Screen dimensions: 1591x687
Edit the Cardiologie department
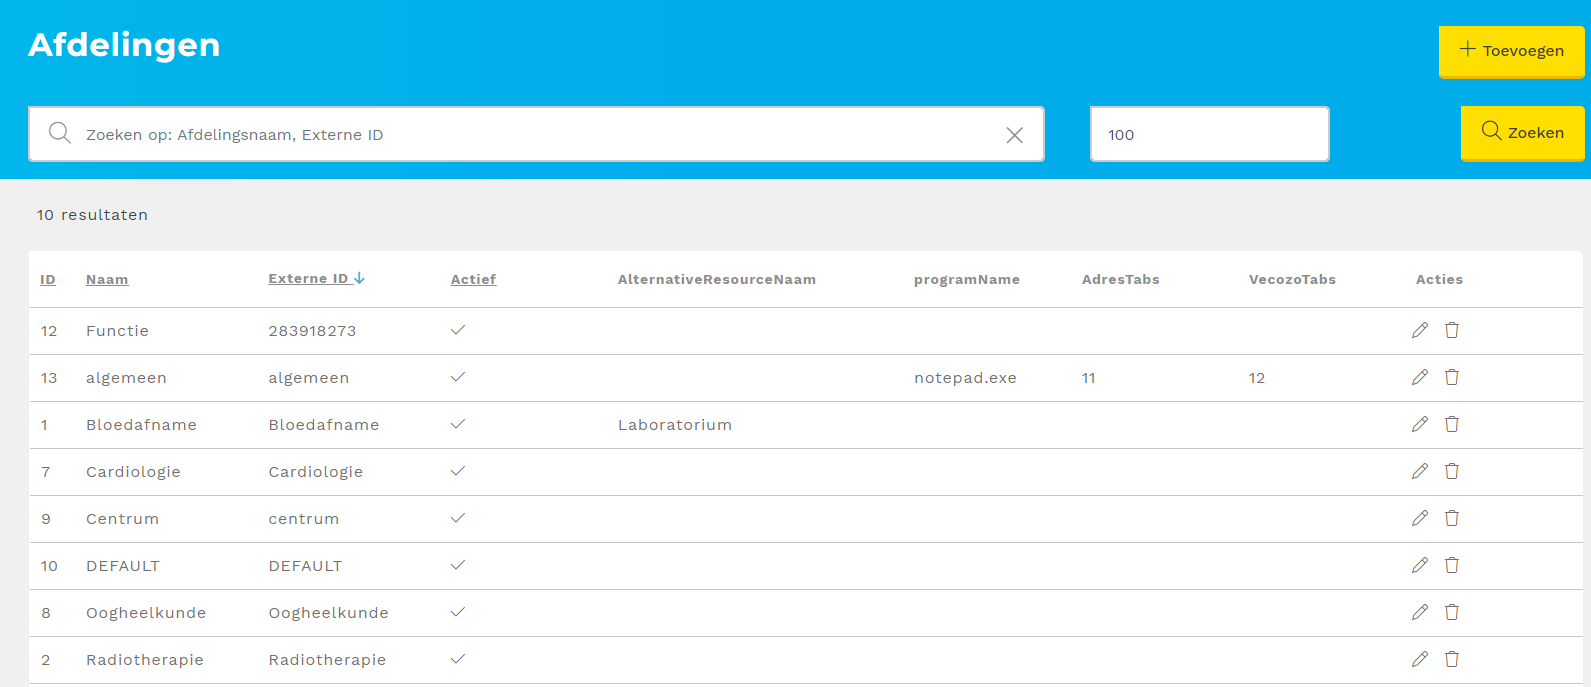click(1419, 471)
